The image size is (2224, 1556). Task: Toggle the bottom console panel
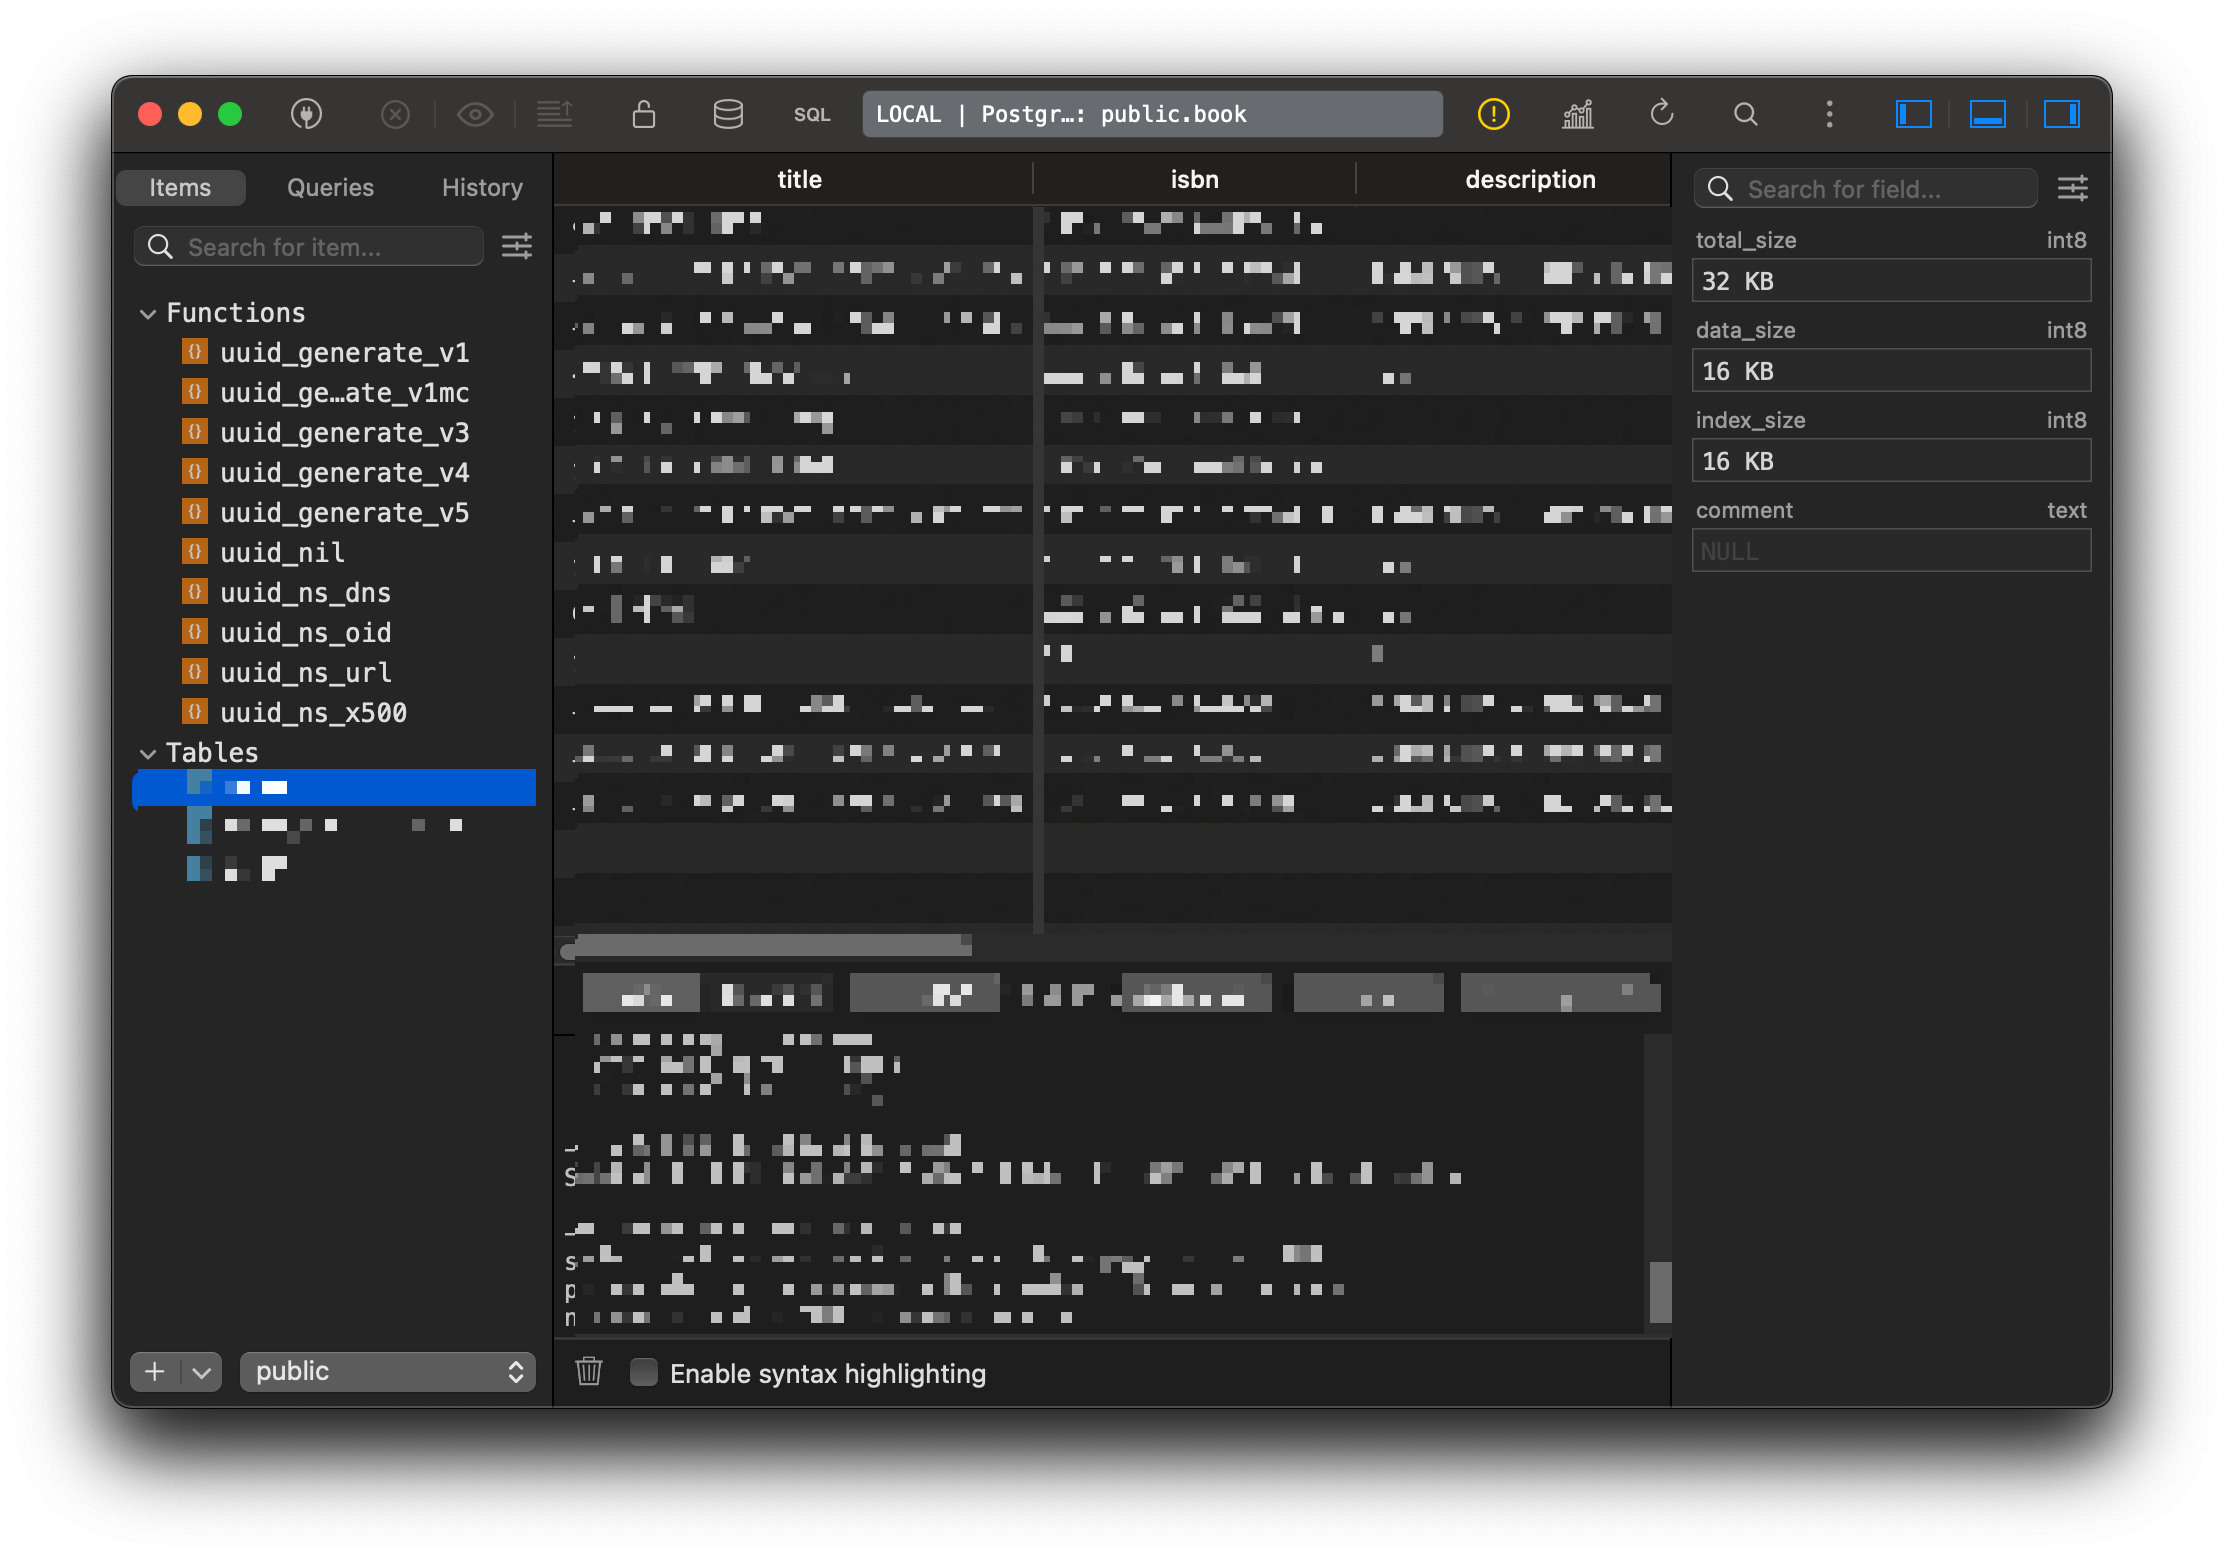[1987, 114]
